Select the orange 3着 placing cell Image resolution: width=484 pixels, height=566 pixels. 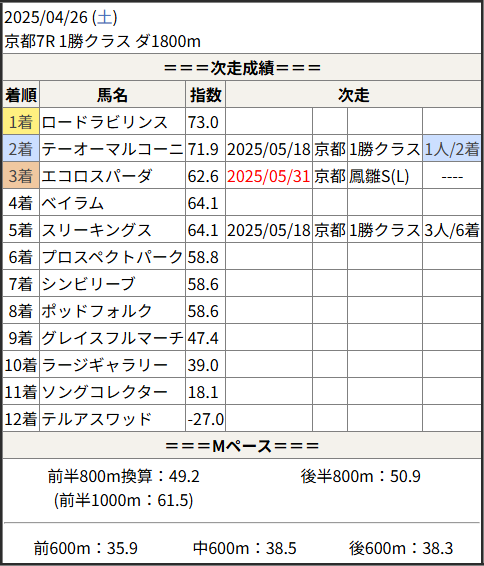tap(21, 176)
